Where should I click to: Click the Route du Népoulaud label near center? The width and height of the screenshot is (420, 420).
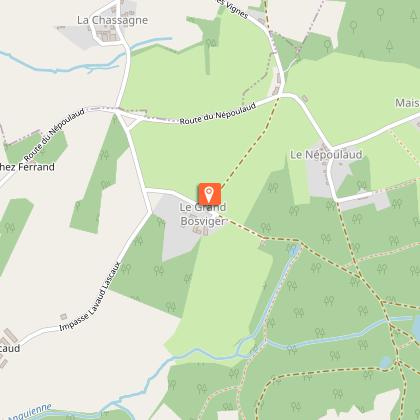click(x=218, y=114)
